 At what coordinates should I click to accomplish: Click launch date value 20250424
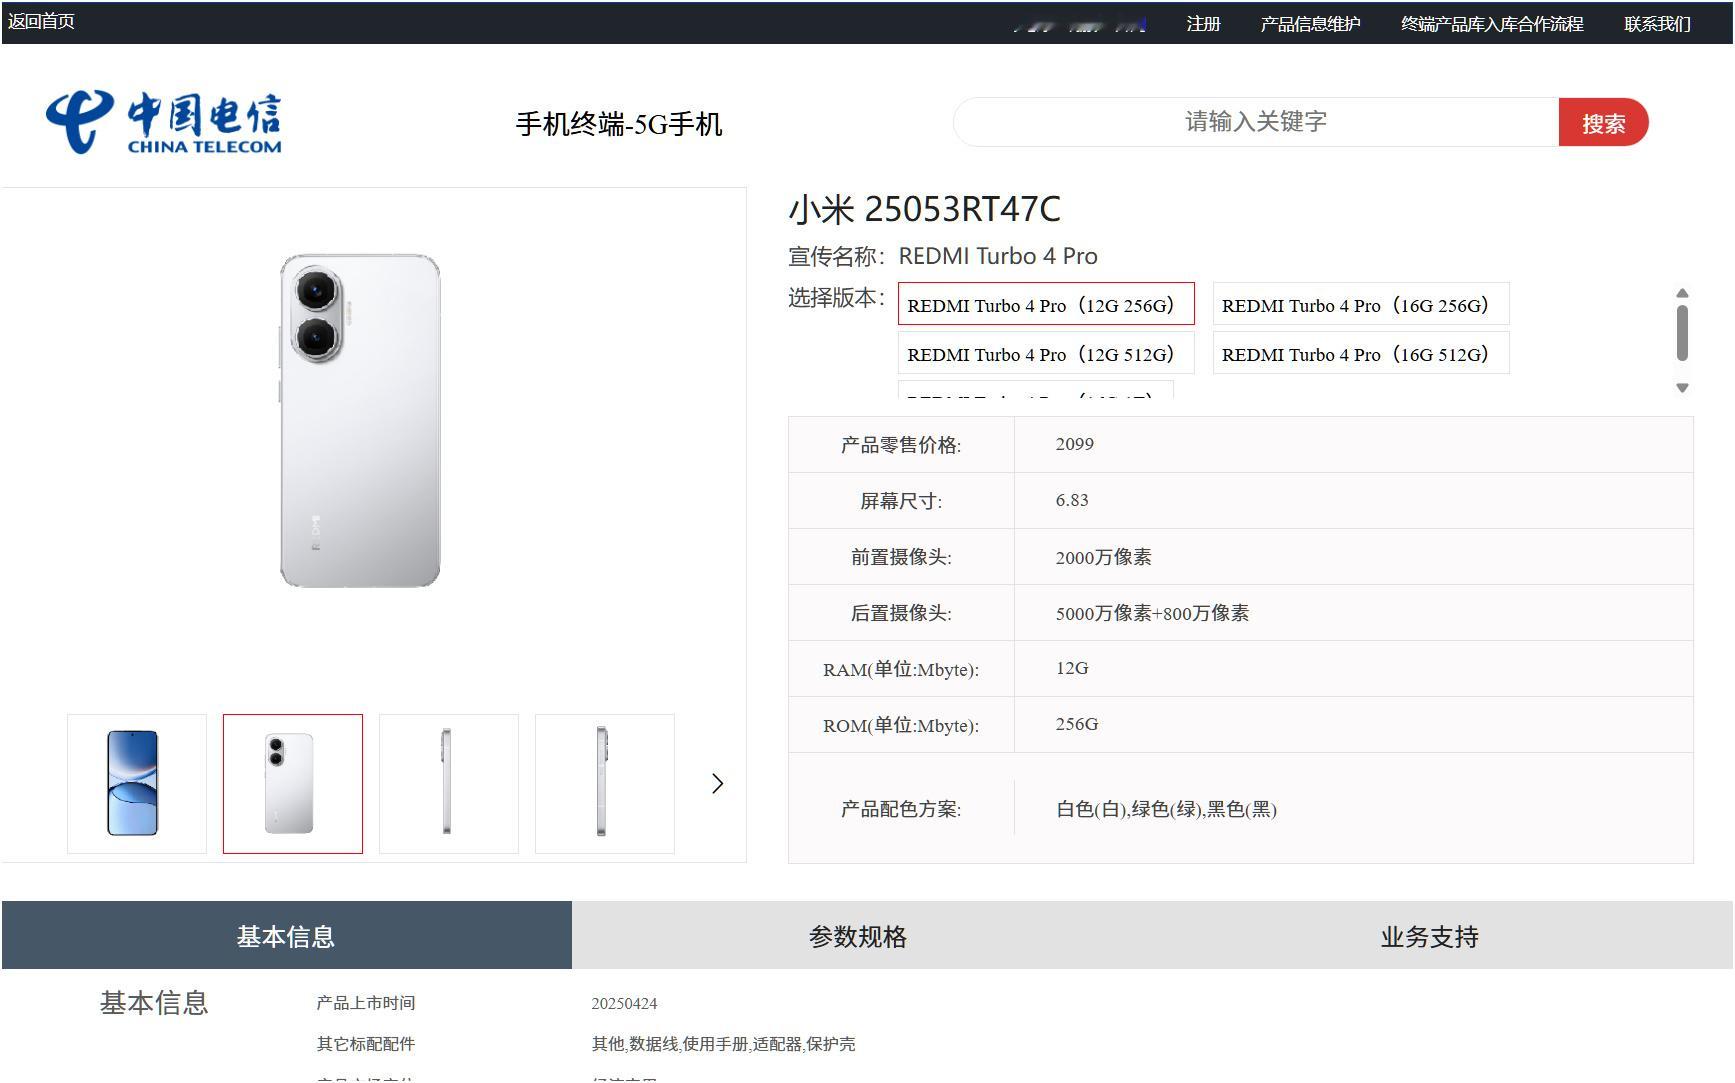(x=624, y=1003)
